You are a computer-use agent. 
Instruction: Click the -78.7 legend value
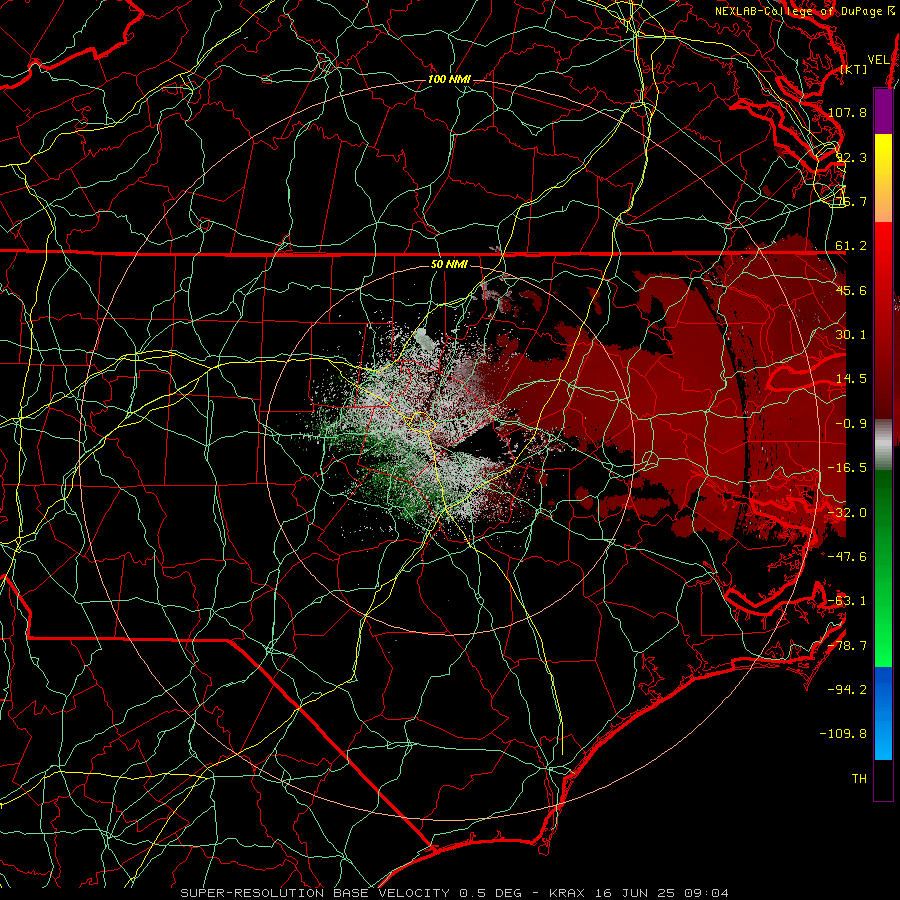(x=847, y=646)
